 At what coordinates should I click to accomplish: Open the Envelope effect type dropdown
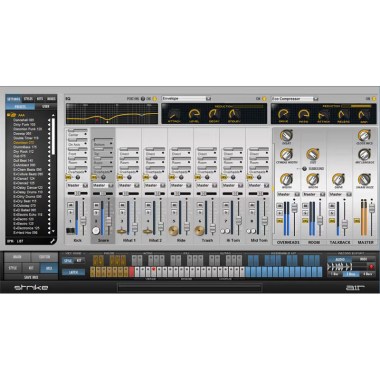pos(186,99)
